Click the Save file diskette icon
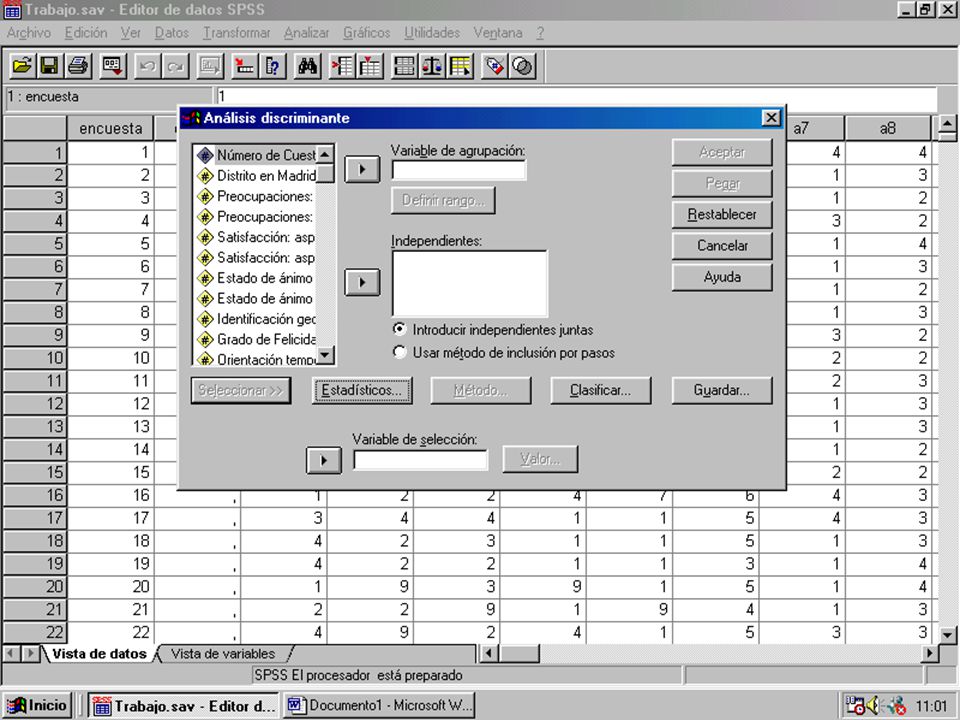The image size is (960, 720). coord(50,66)
